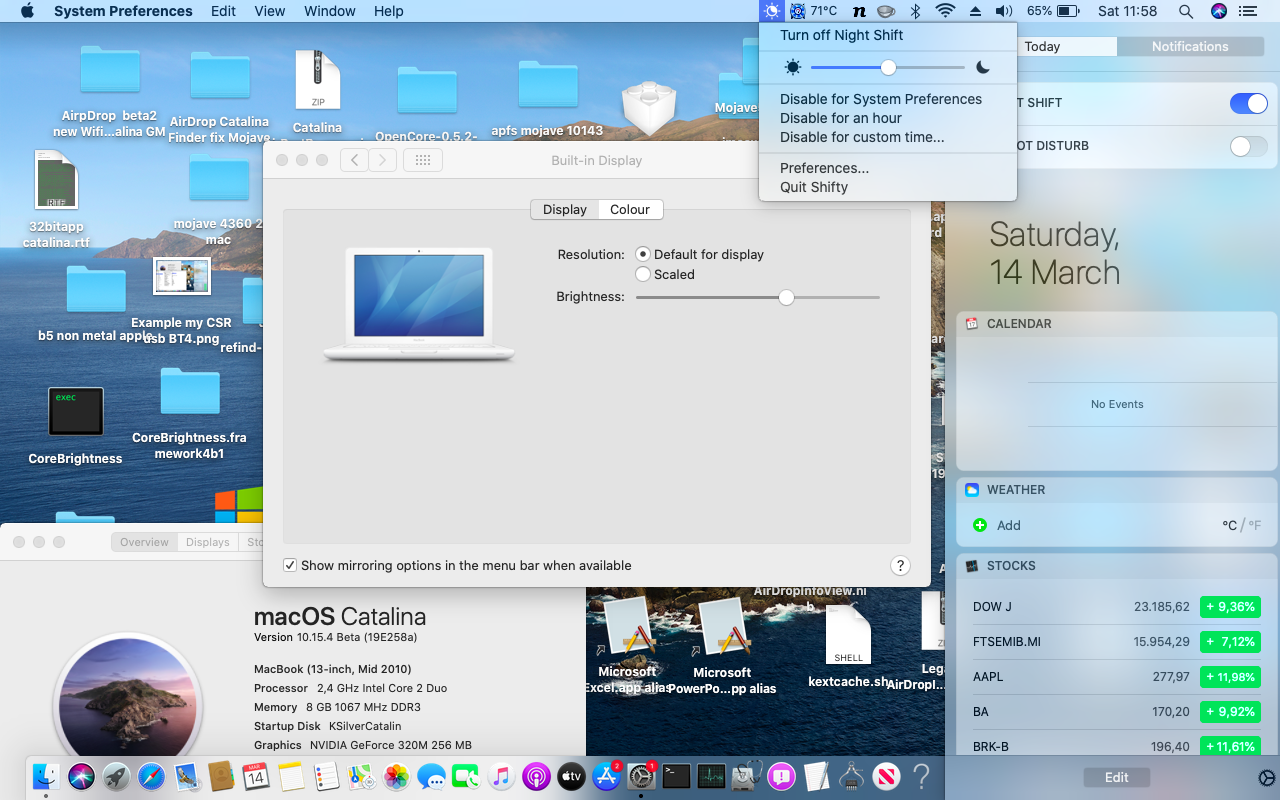Image resolution: width=1280 pixels, height=800 pixels.
Task: Go back in System Preferences toolbar
Action: (354, 160)
